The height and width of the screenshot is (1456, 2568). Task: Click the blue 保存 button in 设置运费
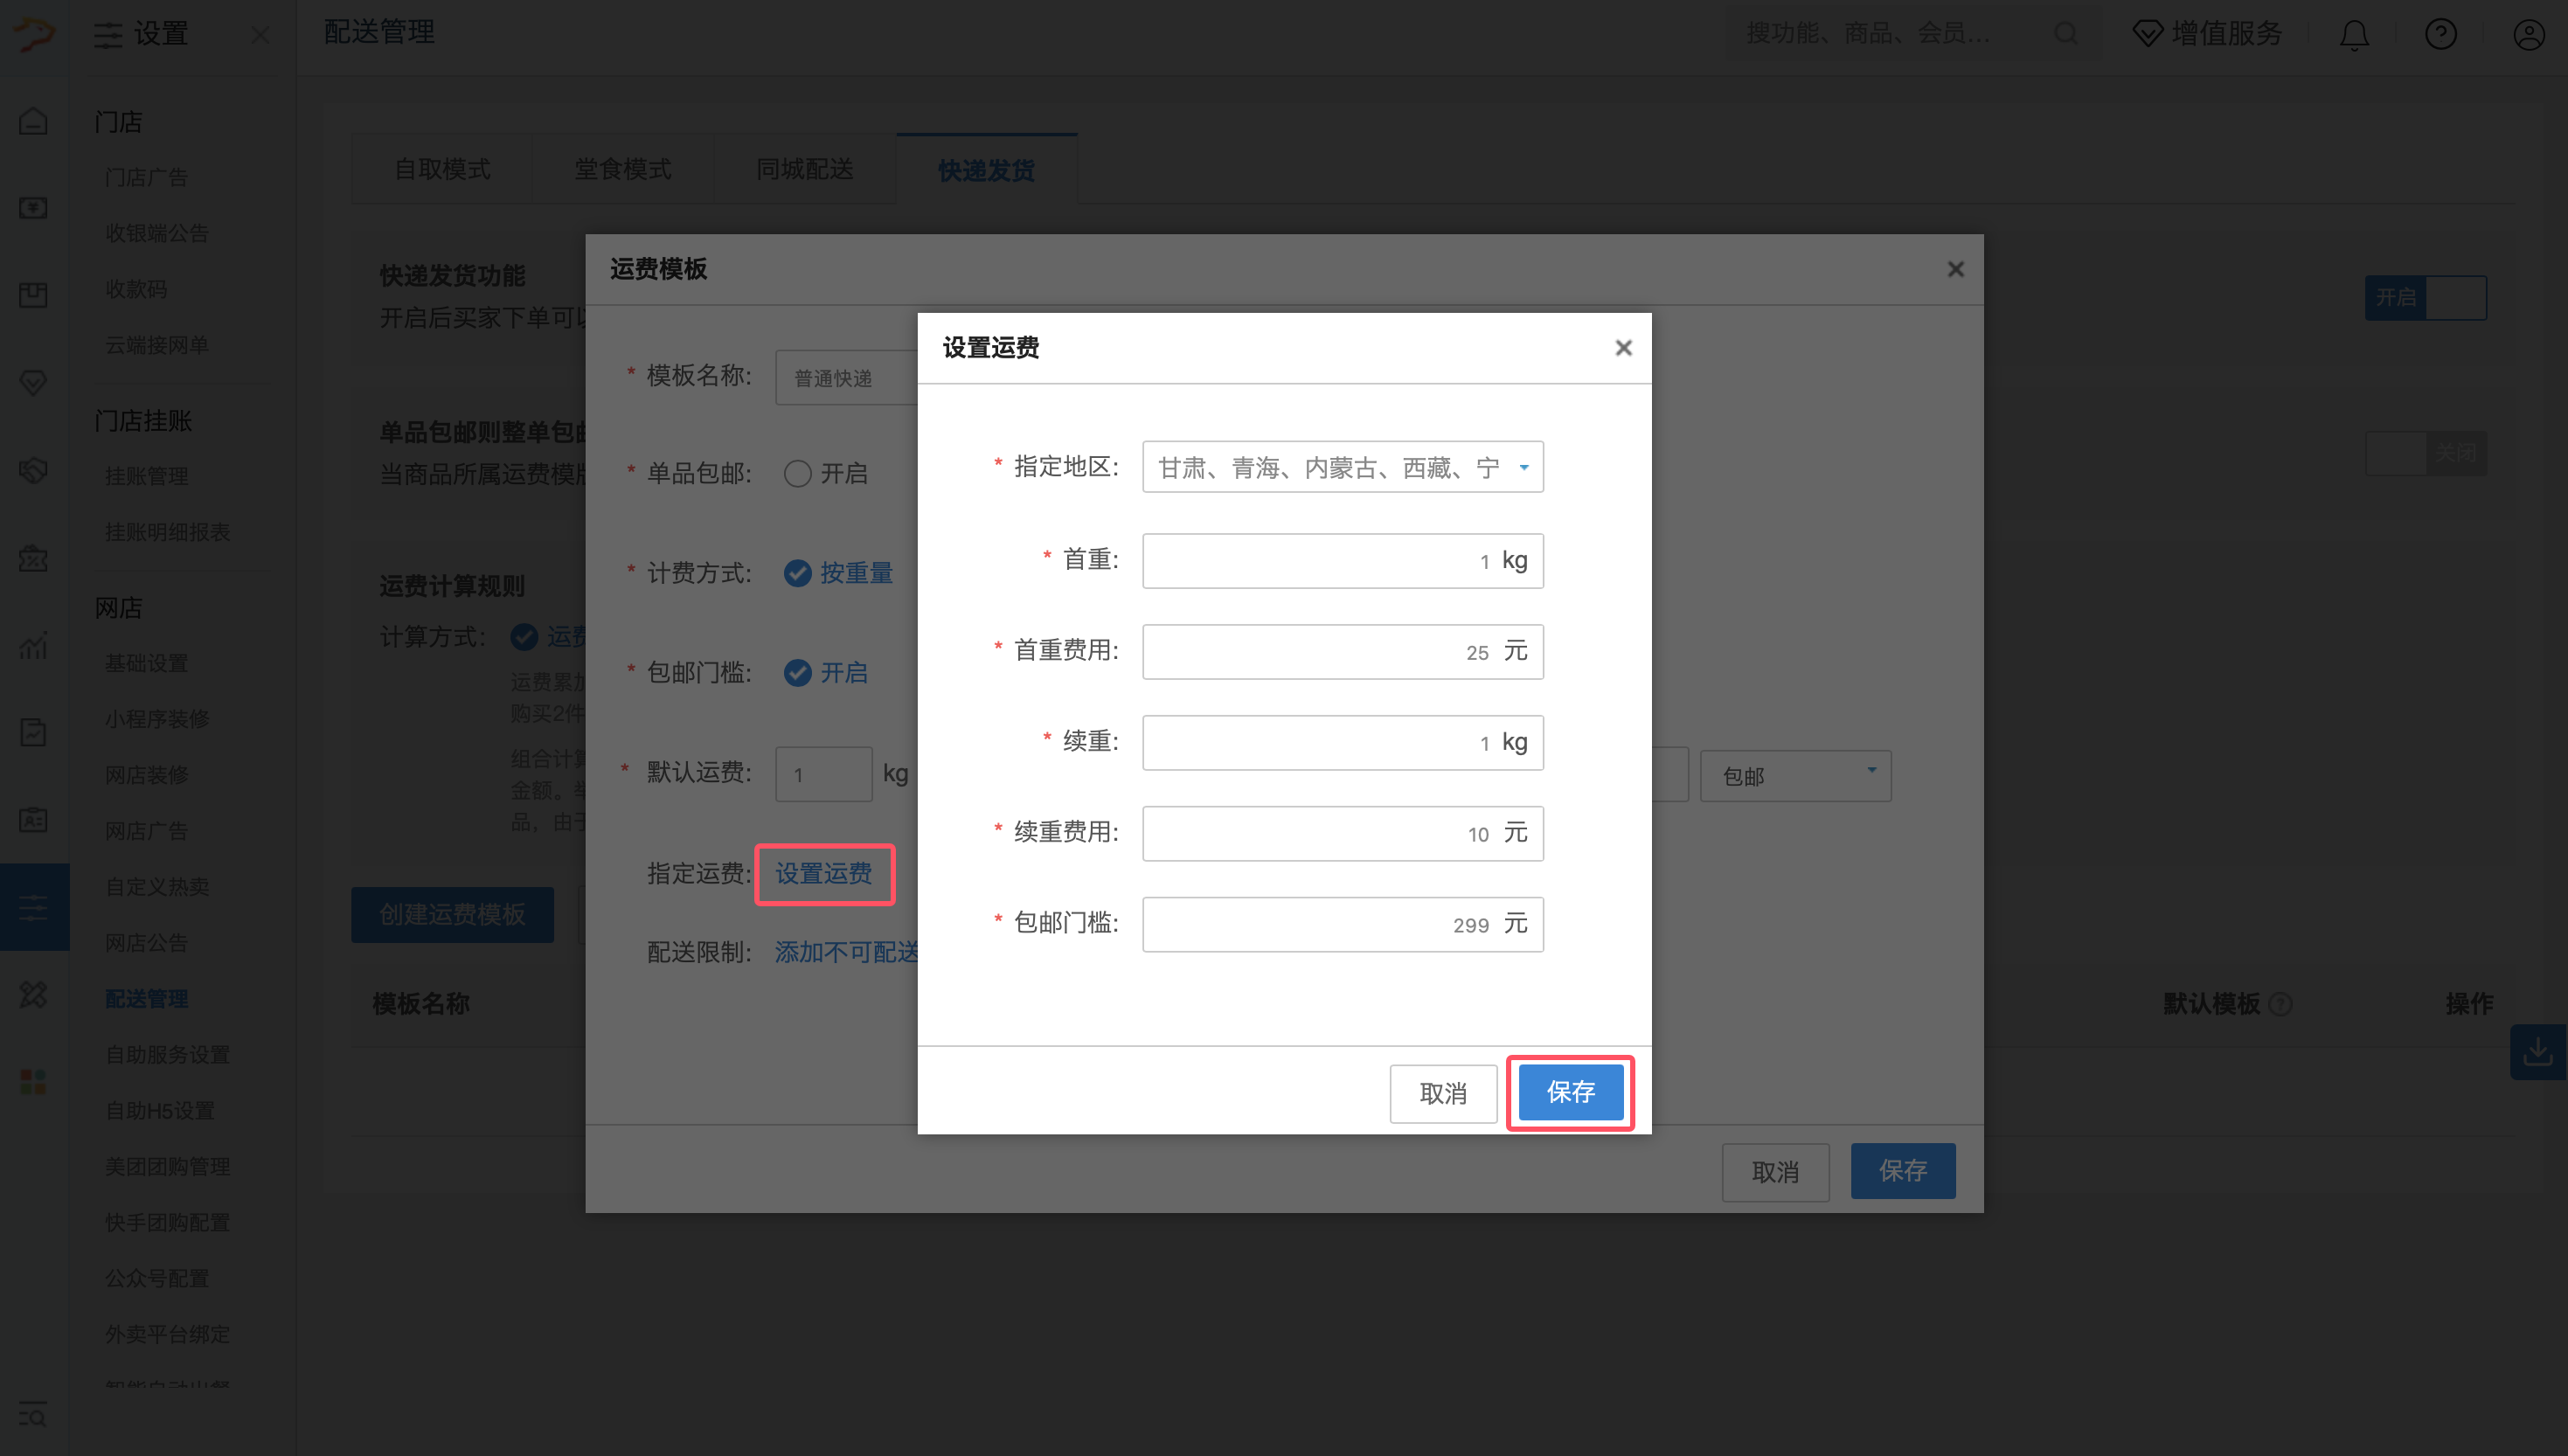pyautogui.click(x=1570, y=1092)
